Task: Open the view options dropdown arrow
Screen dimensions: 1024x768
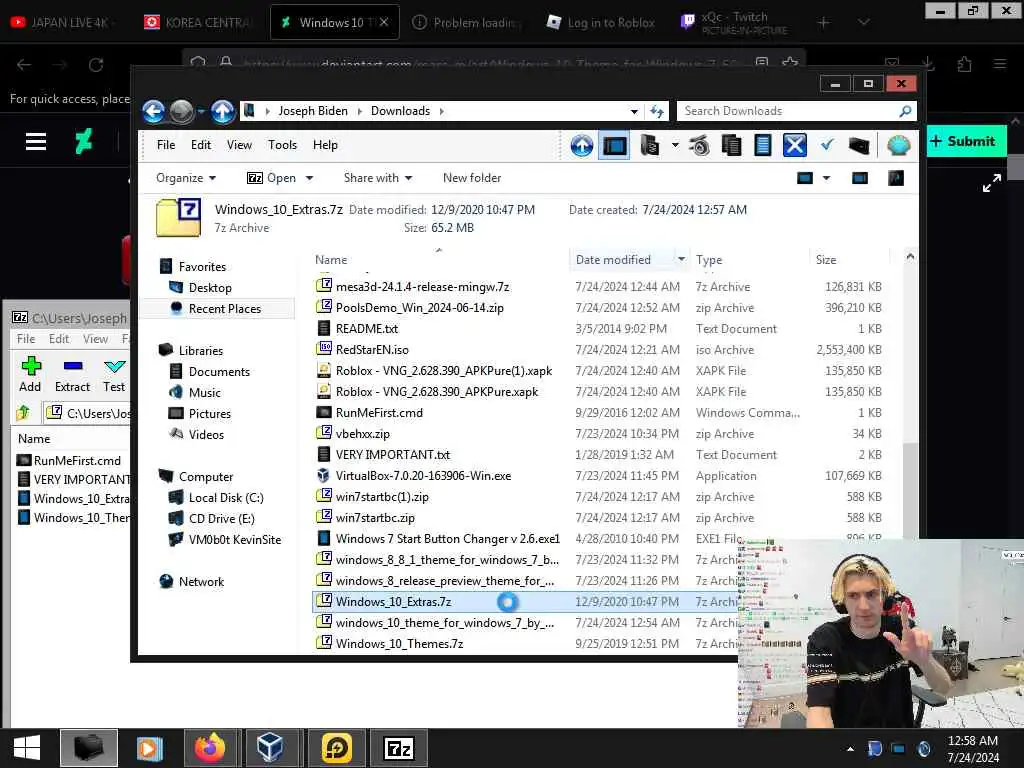Action: pos(826,178)
